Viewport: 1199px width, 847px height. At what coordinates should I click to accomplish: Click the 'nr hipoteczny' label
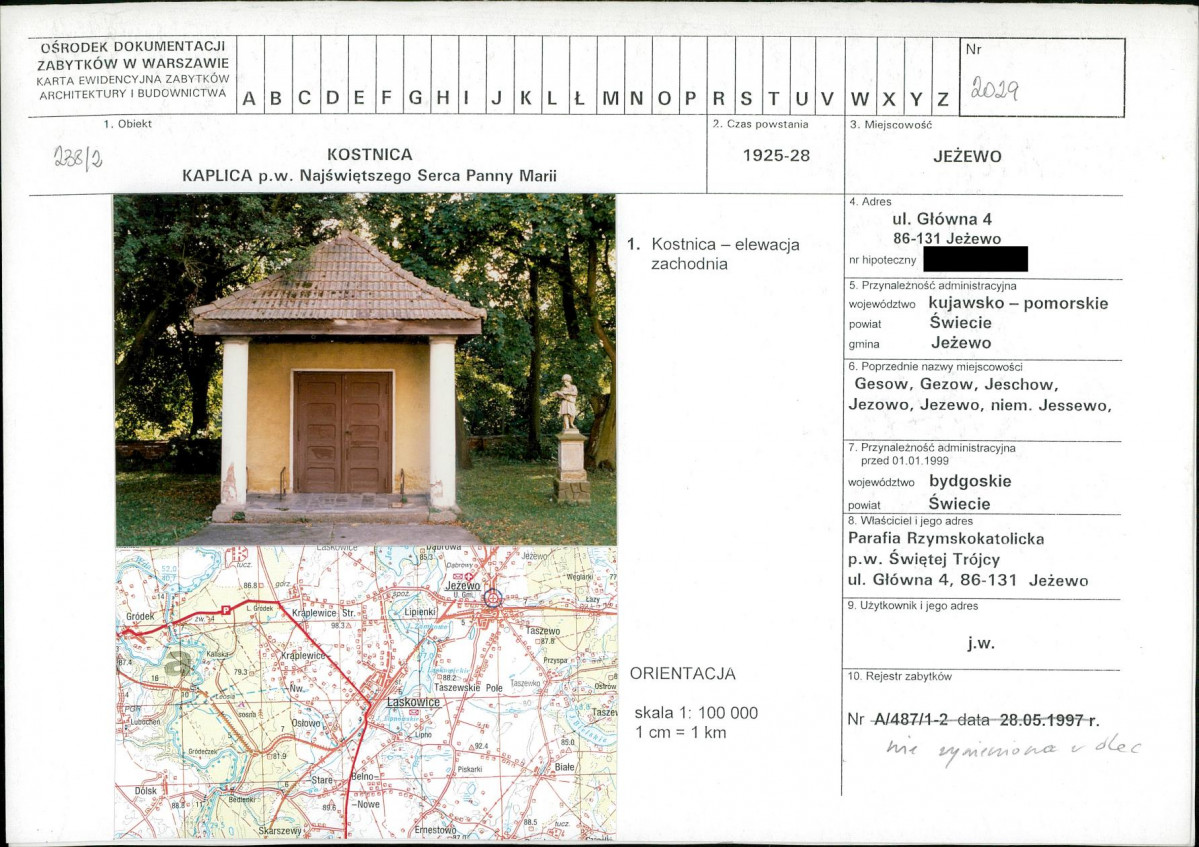[x=882, y=261]
